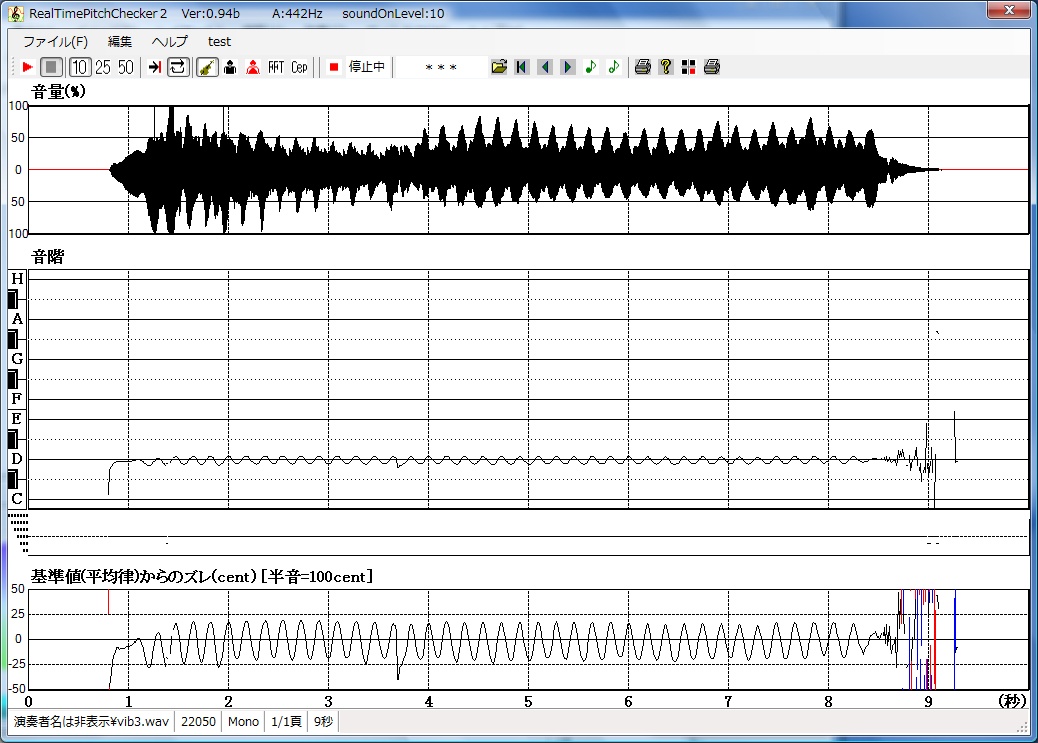Click the second green music note icon
Image resolution: width=1038 pixels, height=743 pixels.
(x=614, y=67)
